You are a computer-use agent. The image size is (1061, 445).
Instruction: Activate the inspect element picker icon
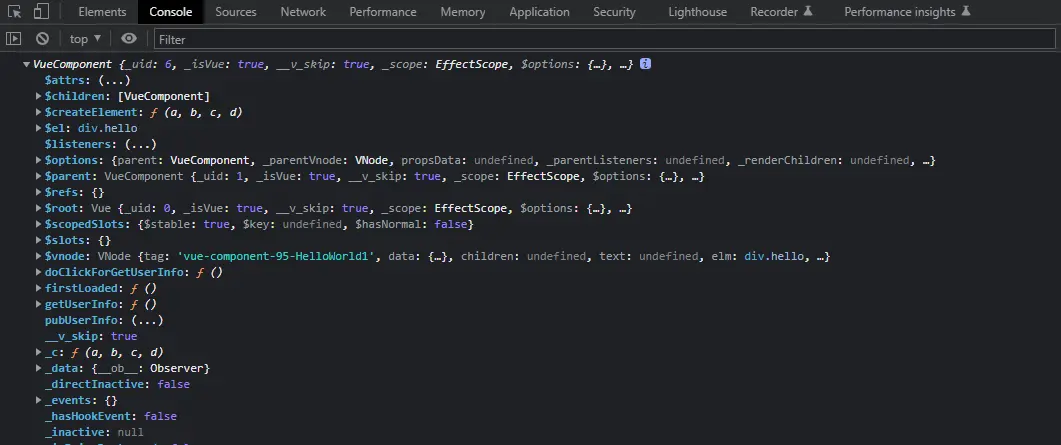coord(16,11)
